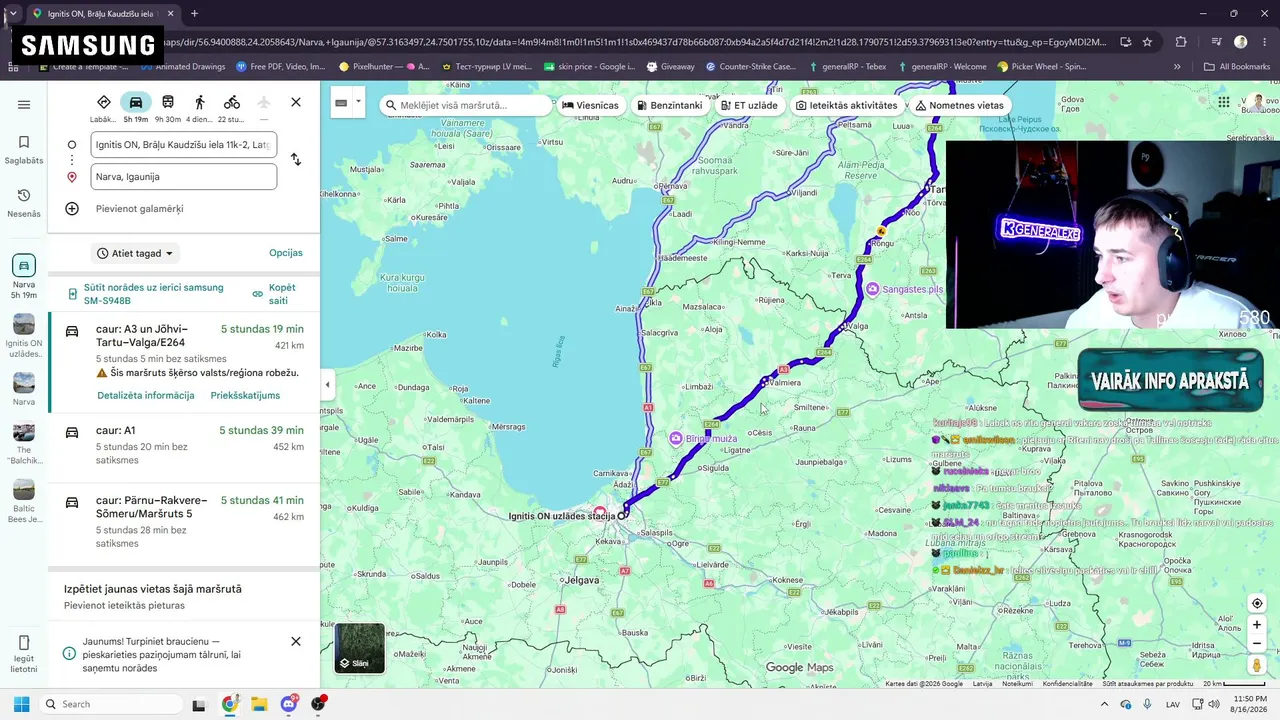Expand hidden bookmarks chevron
This screenshot has width=1280, height=720.
(1177, 67)
